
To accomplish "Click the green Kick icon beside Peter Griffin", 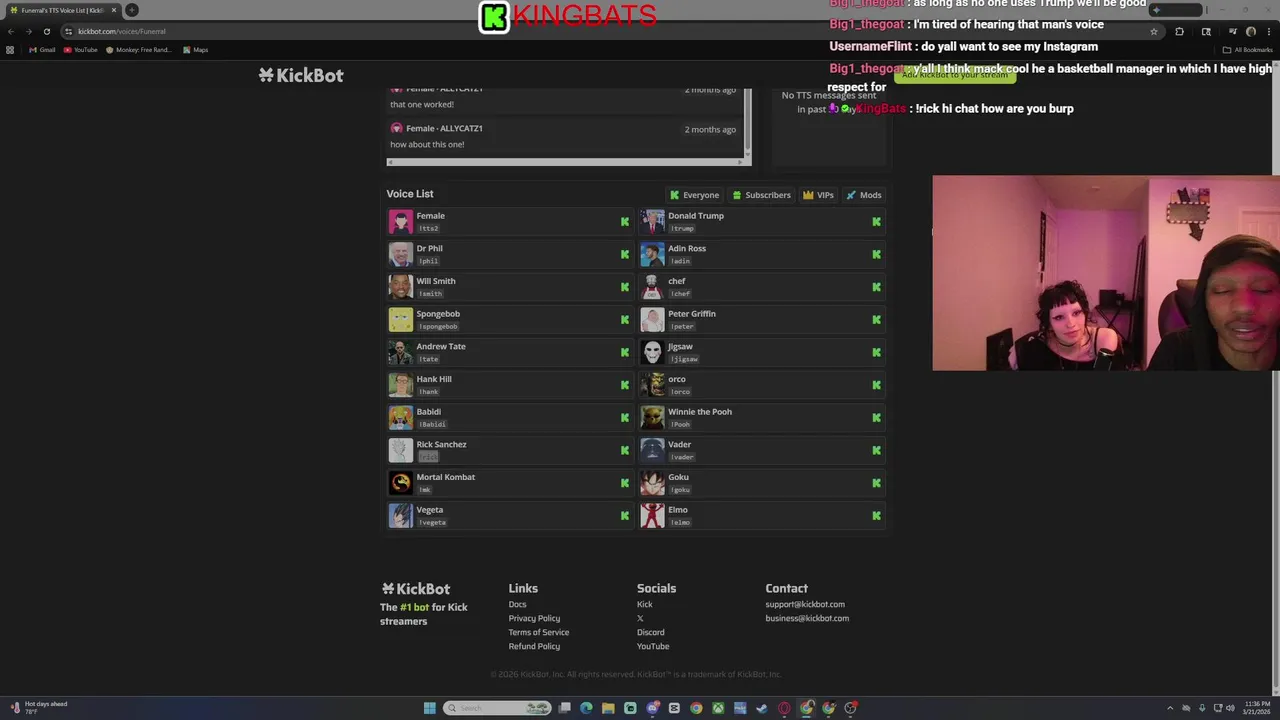I will click(x=876, y=320).
